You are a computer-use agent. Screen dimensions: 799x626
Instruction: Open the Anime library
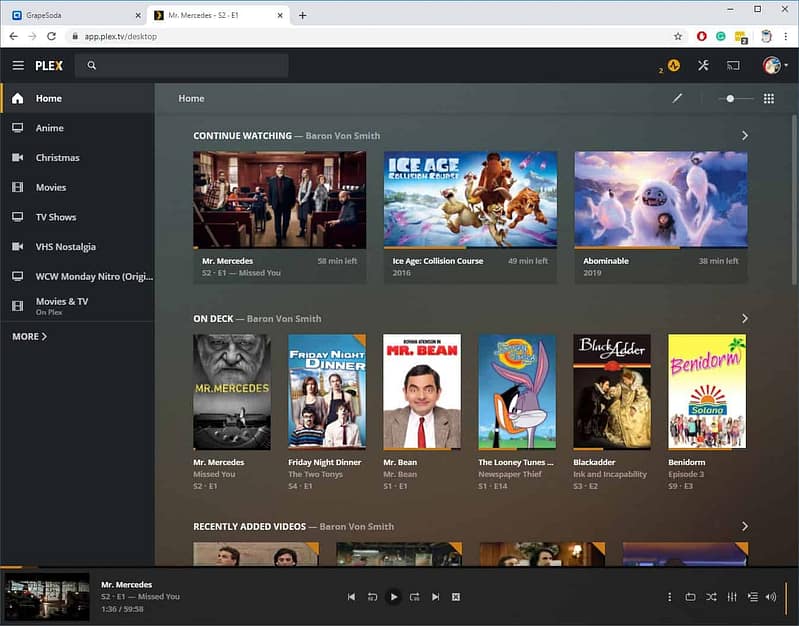pos(77,128)
